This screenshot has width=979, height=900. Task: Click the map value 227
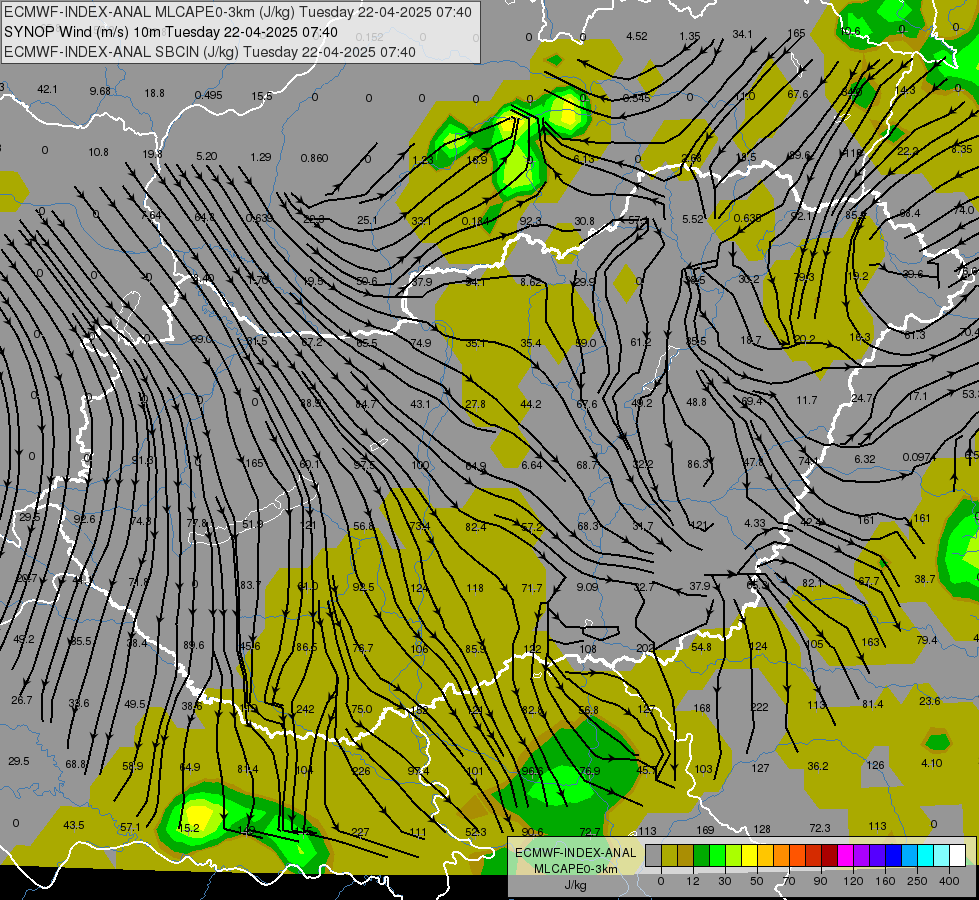pyautogui.click(x=360, y=832)
